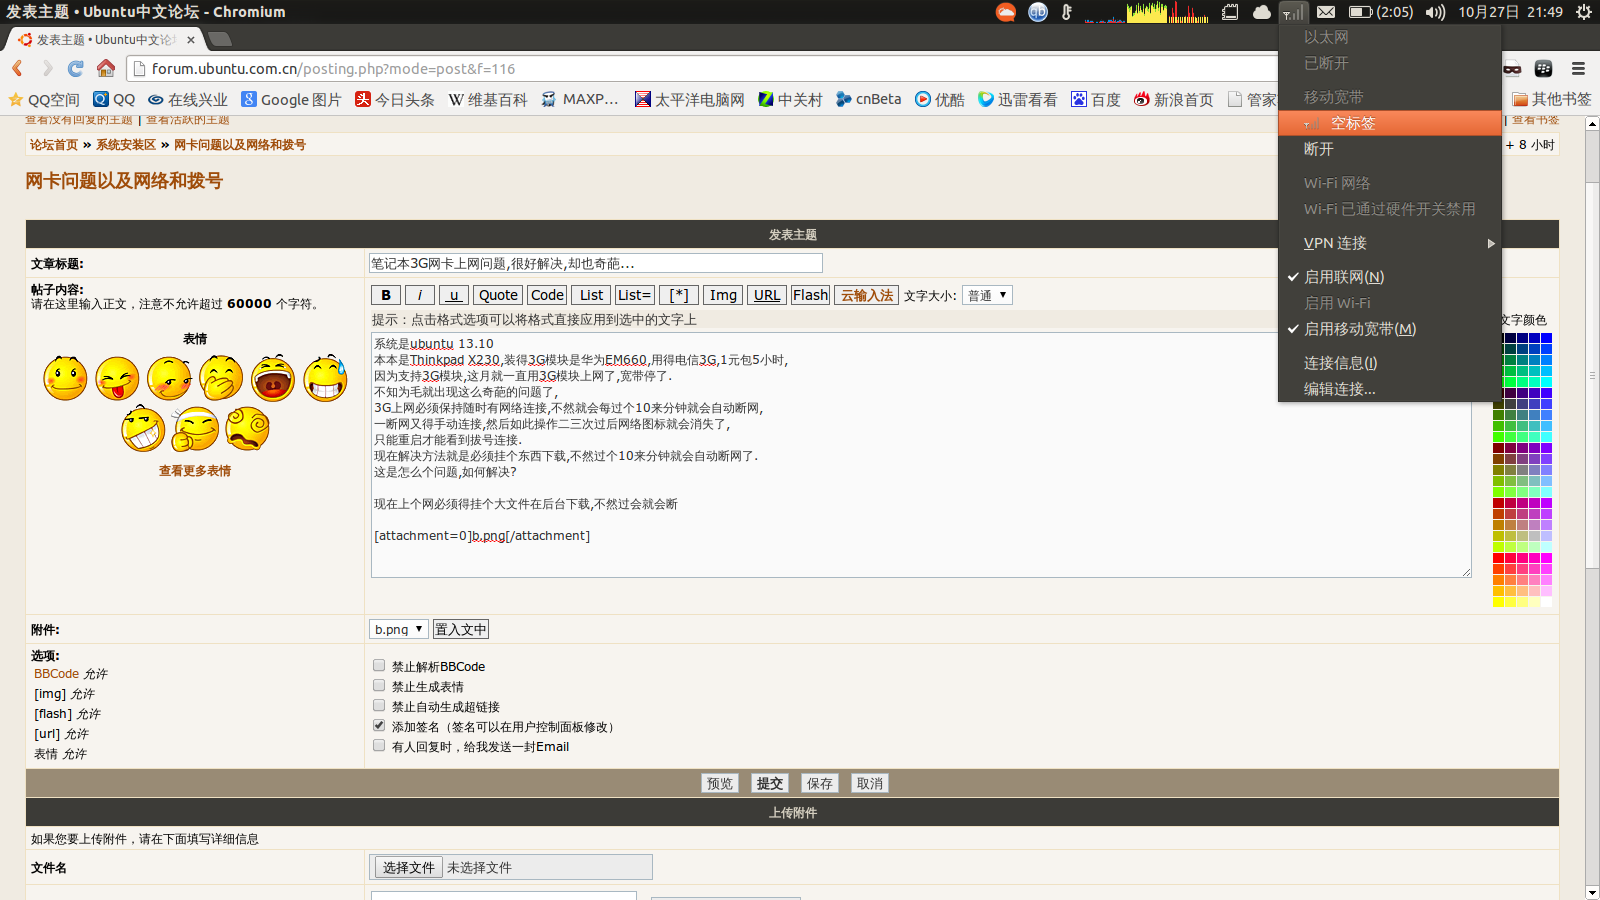
Task: Click the 文章标题 title input field
Action: click(x=596, y=263)
